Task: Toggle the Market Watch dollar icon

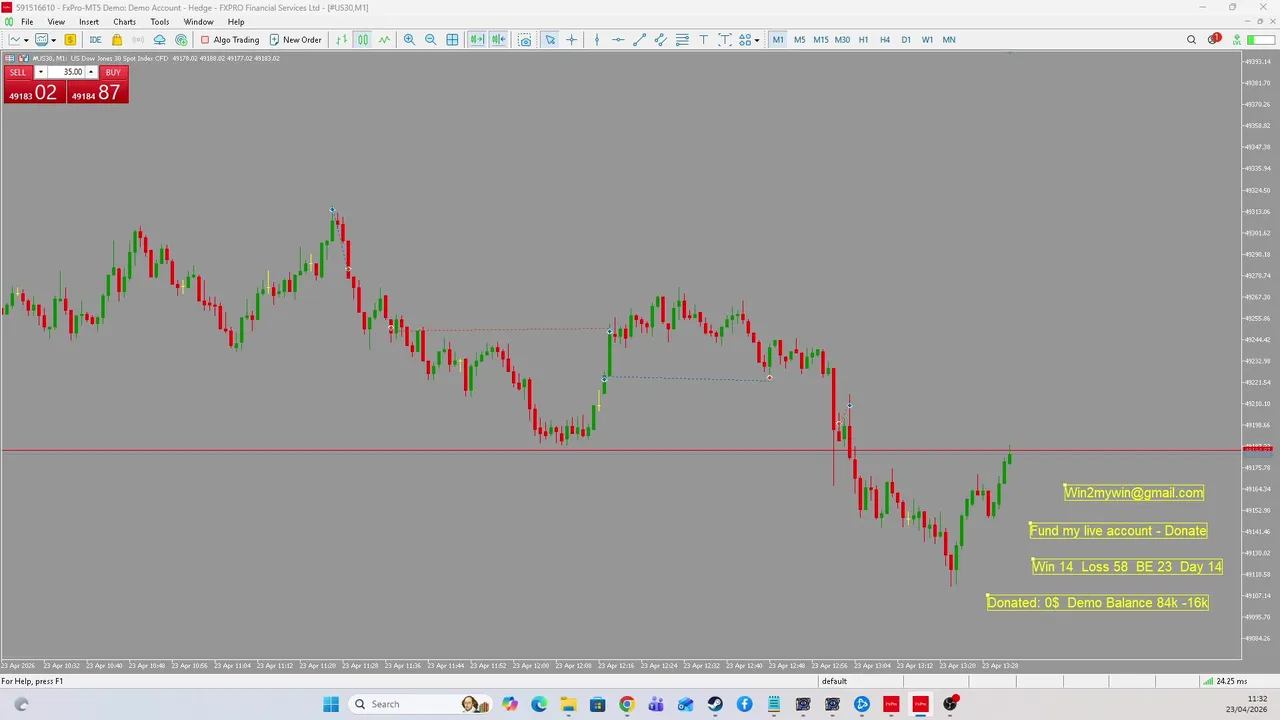Action: pos(70,40)
